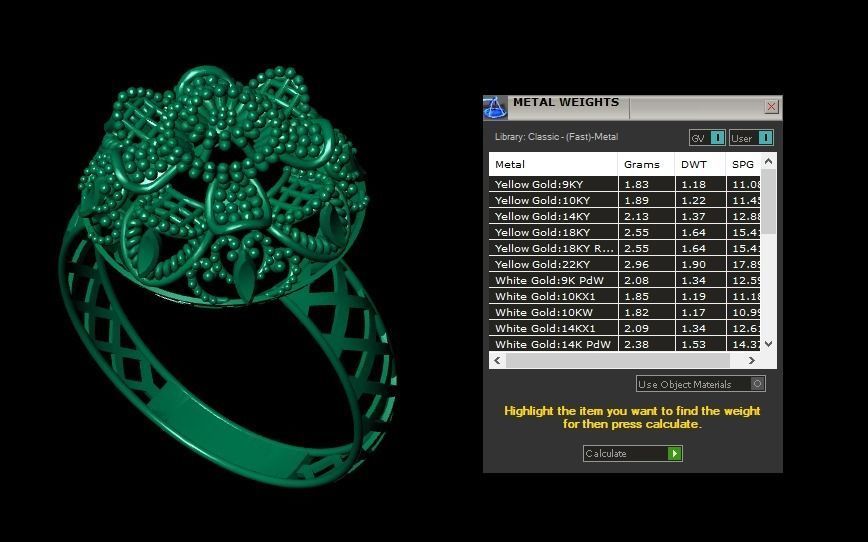Image resolution: width=868 pixels, height=542 pixels.
Task: Click the 2.13 grams value
Action: pyautogui.click(x=636, y=216)
